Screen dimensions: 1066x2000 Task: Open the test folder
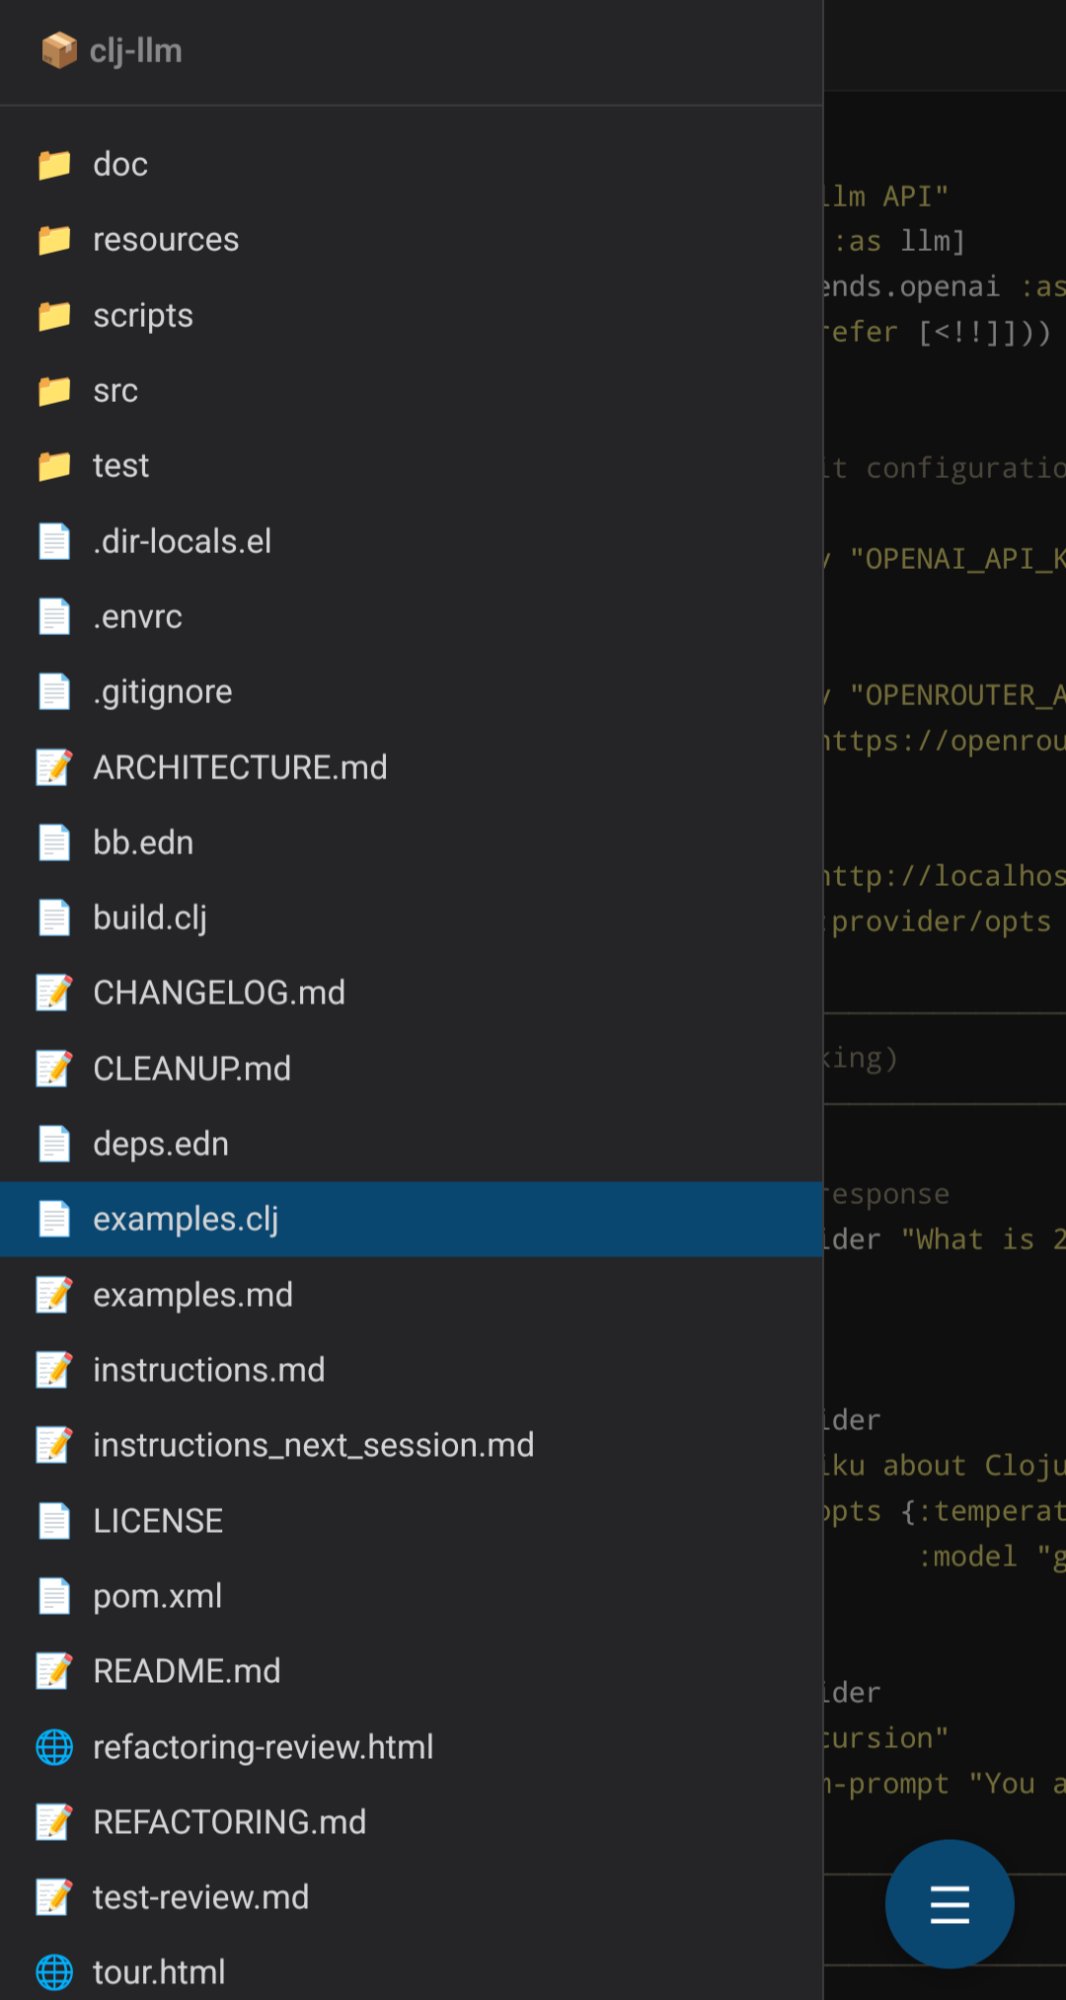coord(120,466)
